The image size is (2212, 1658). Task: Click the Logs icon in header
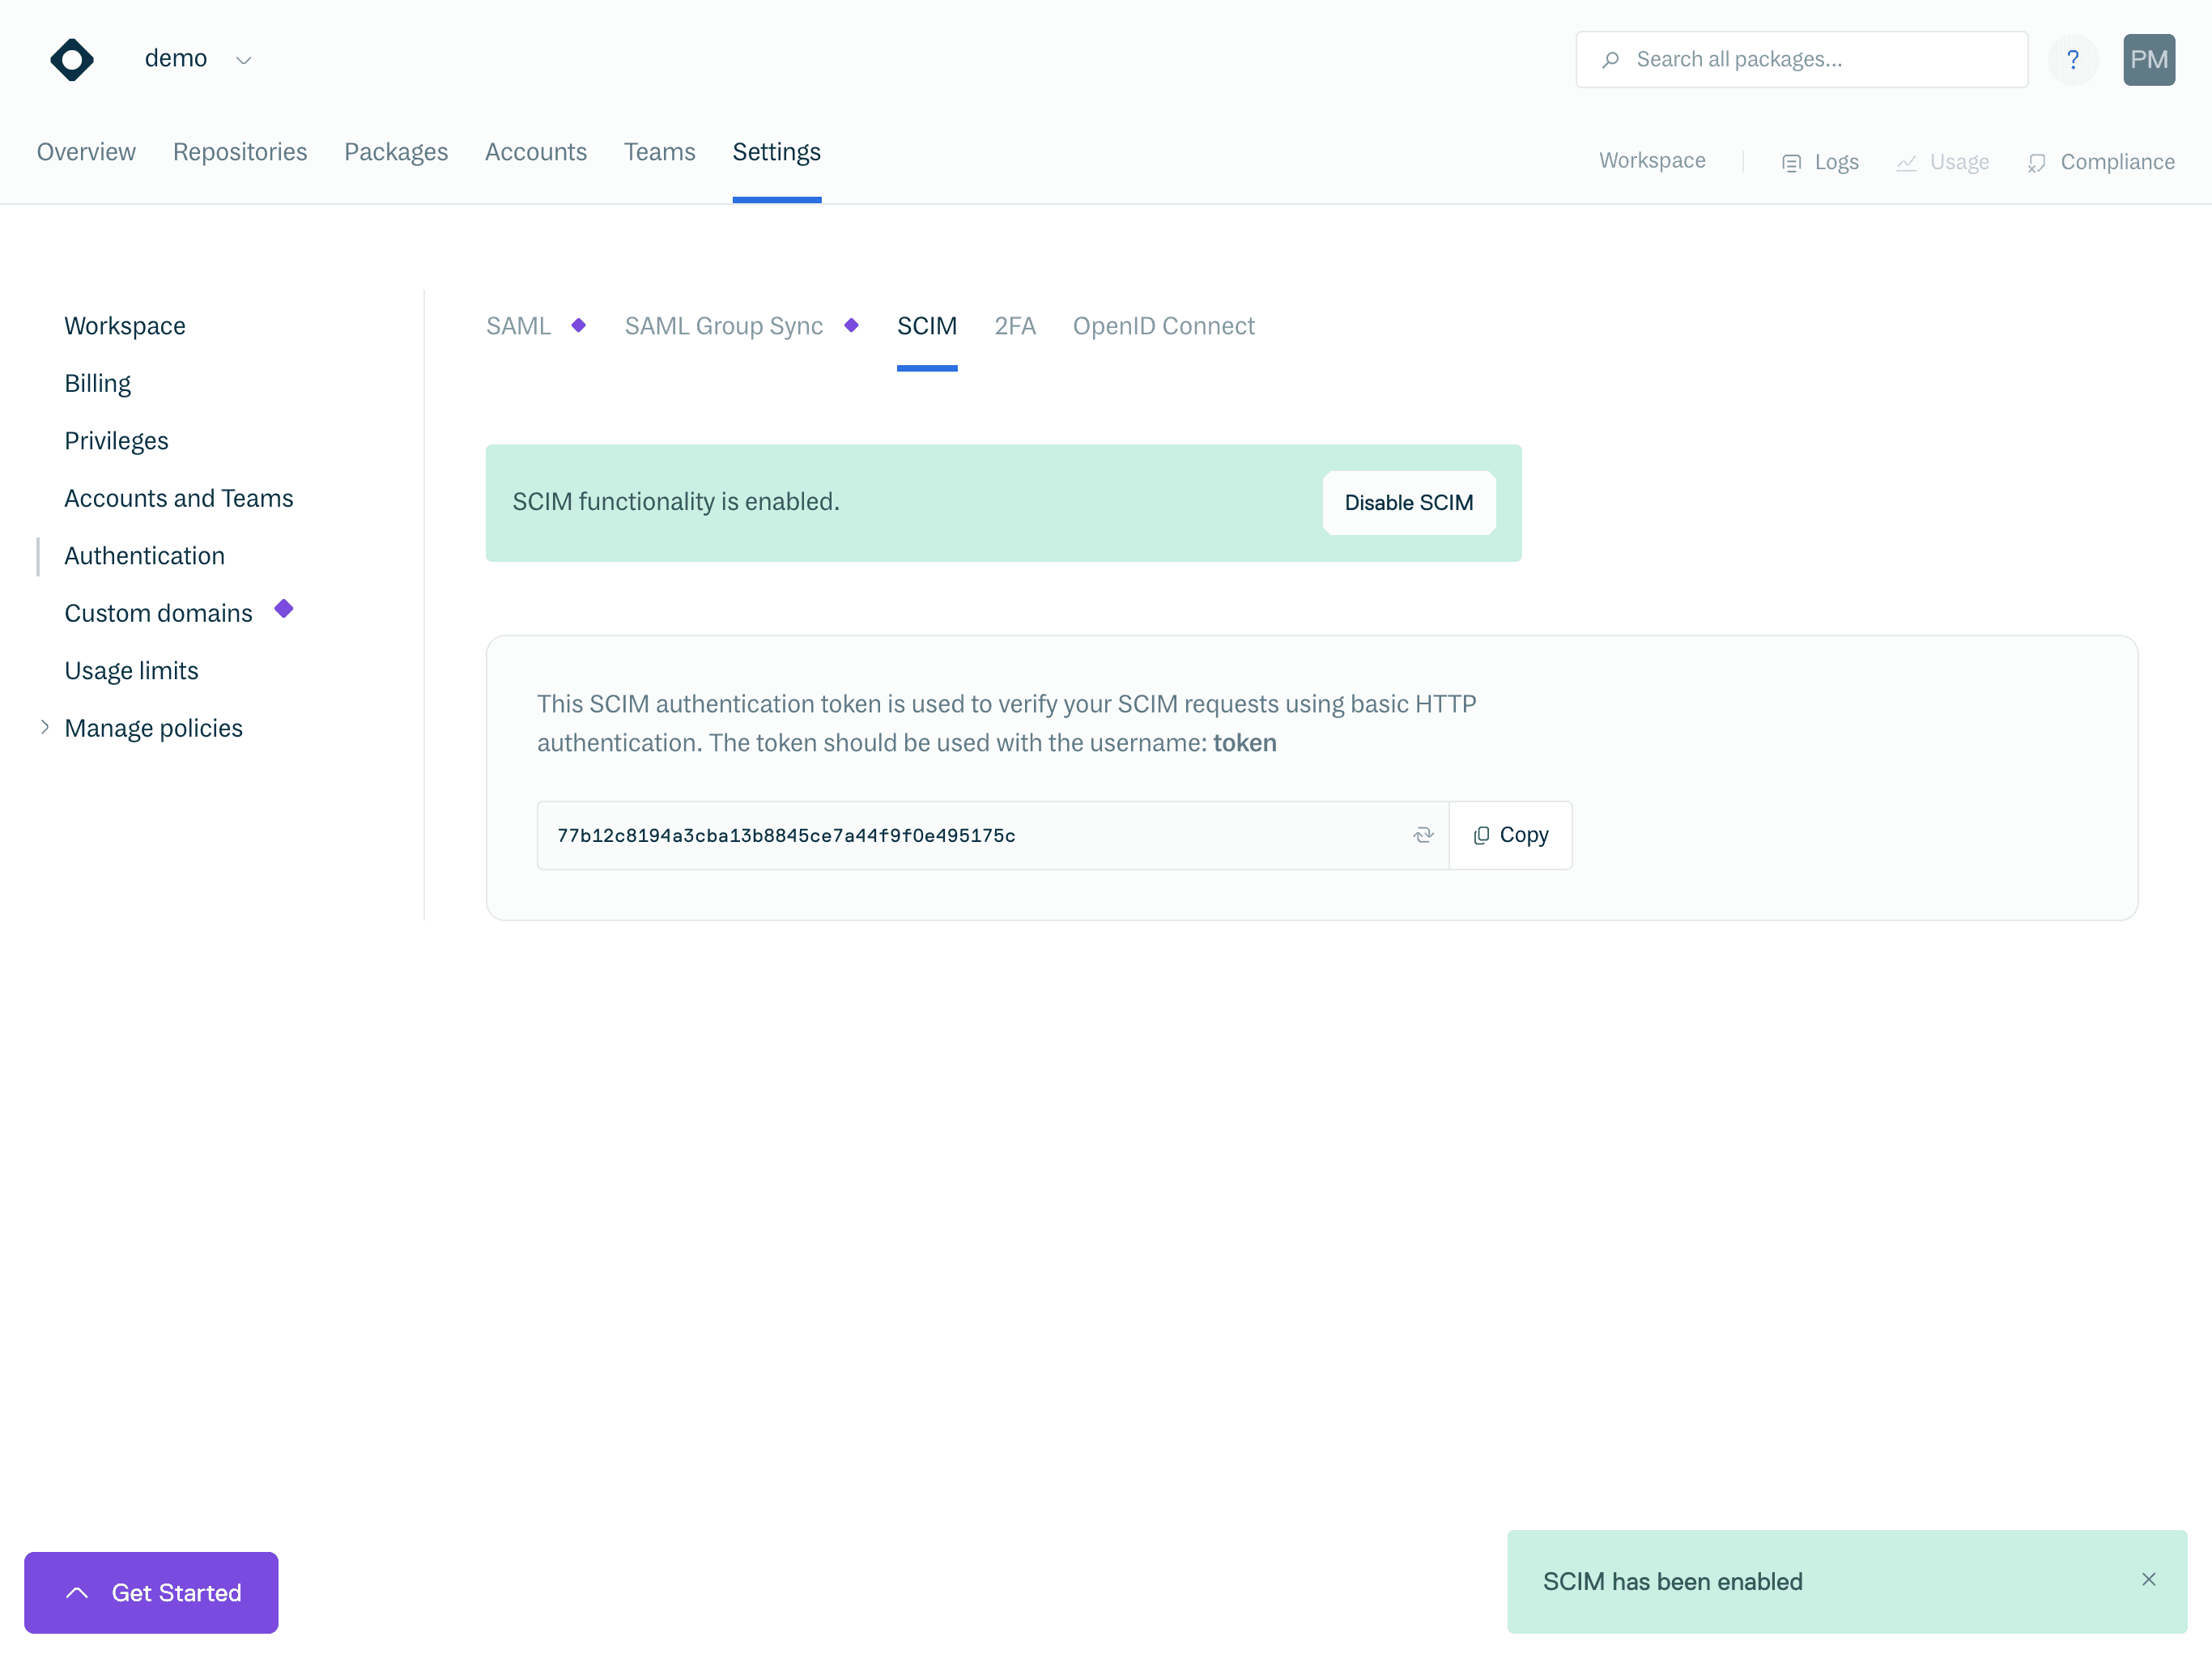coord(1791,163)
